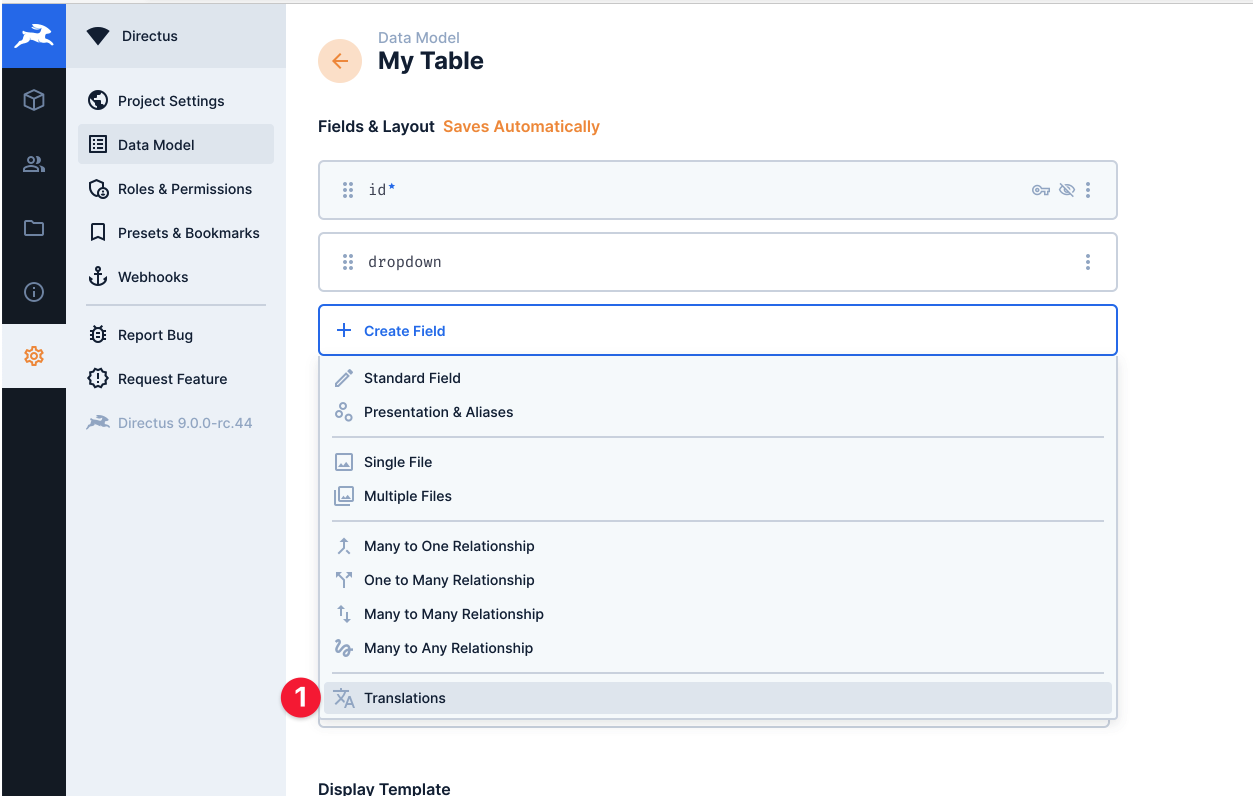1253x796 pixels.
Task: Click the Presentation & Aliases shapes icon
Action: click(344, 412)
